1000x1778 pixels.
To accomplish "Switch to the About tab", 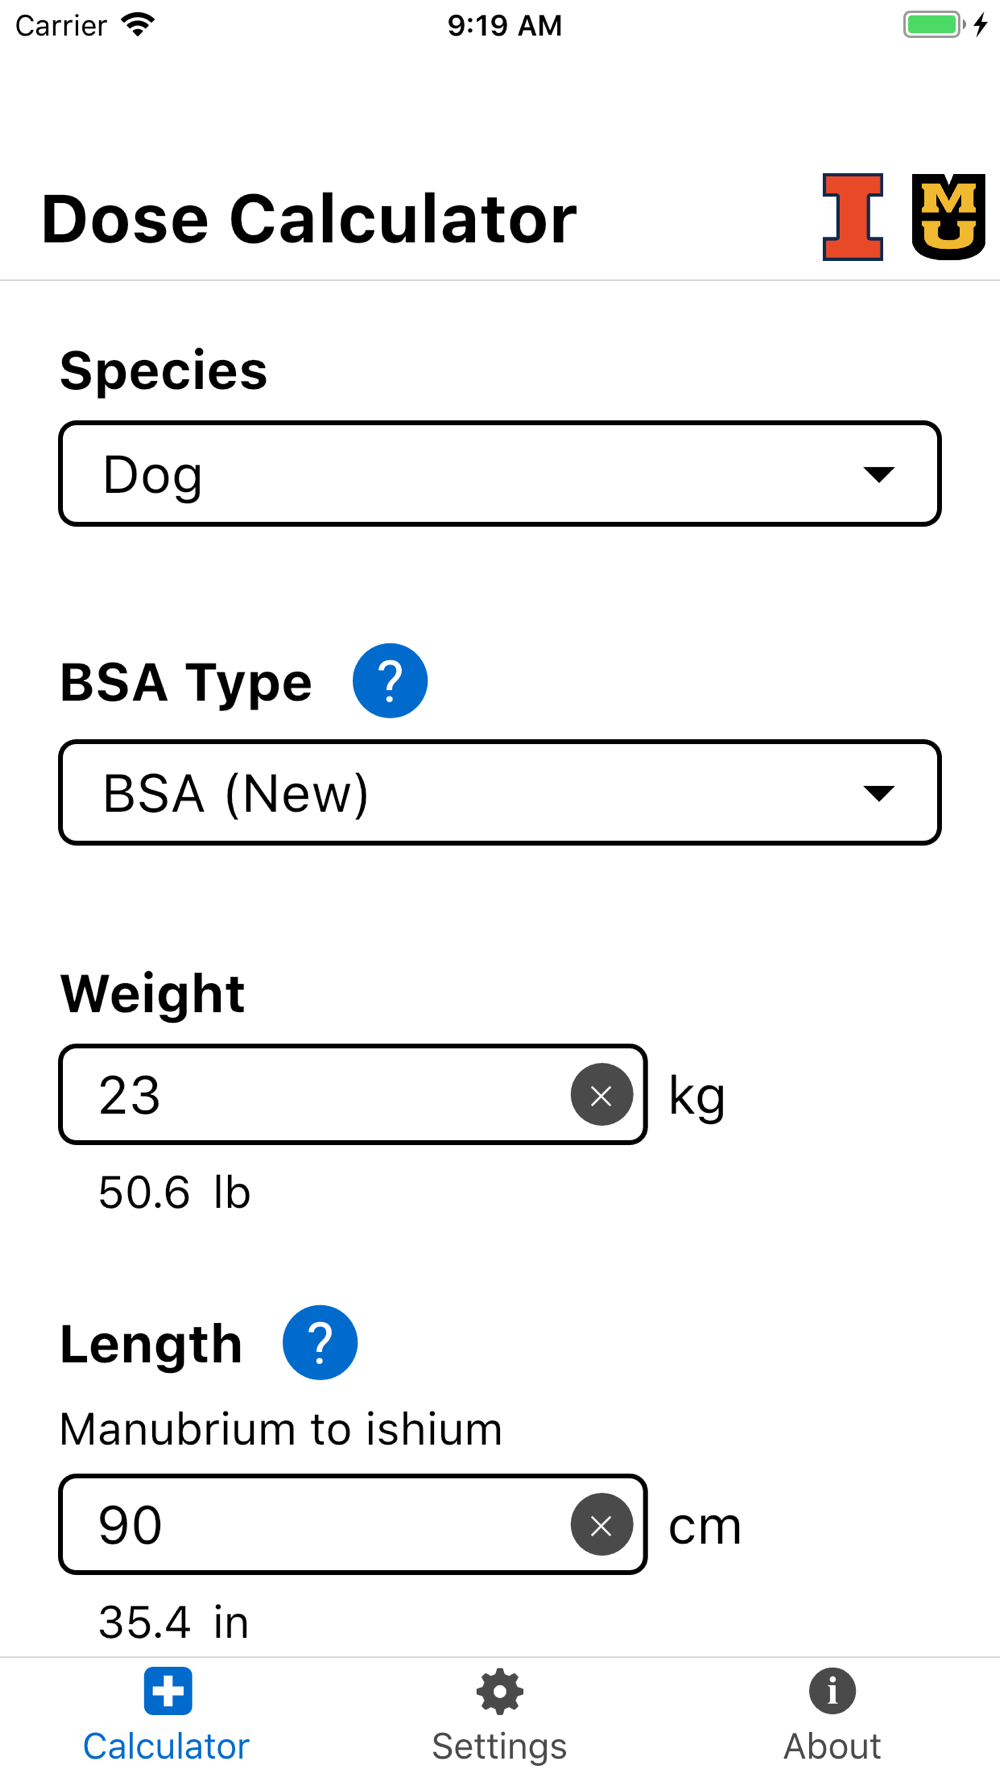I will click(832, 1717).
